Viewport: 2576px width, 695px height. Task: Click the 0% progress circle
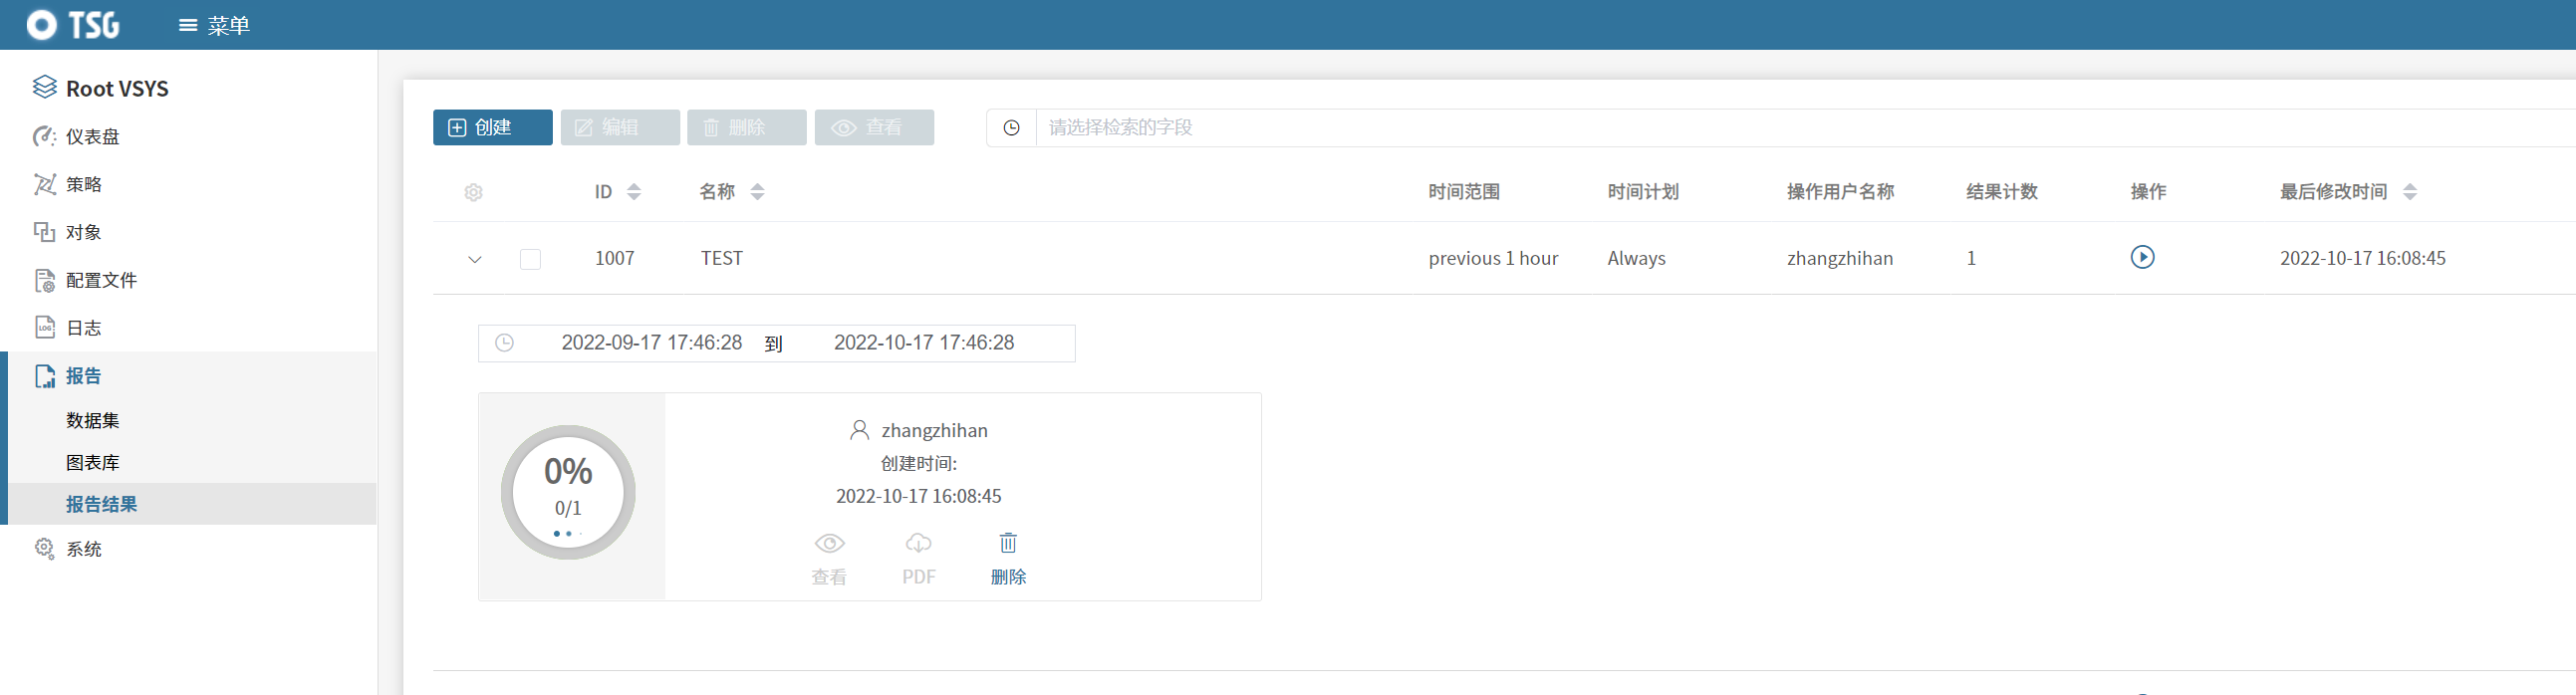(x=568, y=492)
